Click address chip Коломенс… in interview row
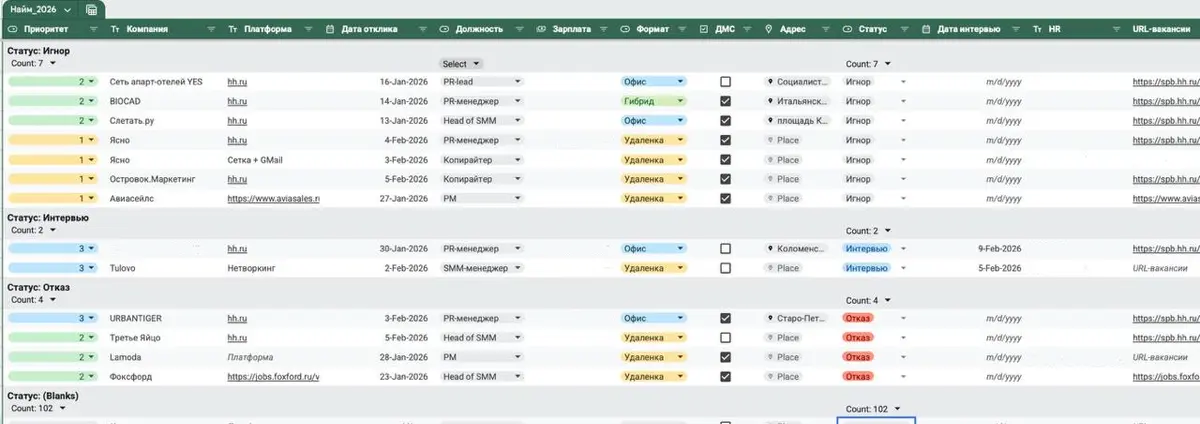1200x424 pixels. [798, 248]
